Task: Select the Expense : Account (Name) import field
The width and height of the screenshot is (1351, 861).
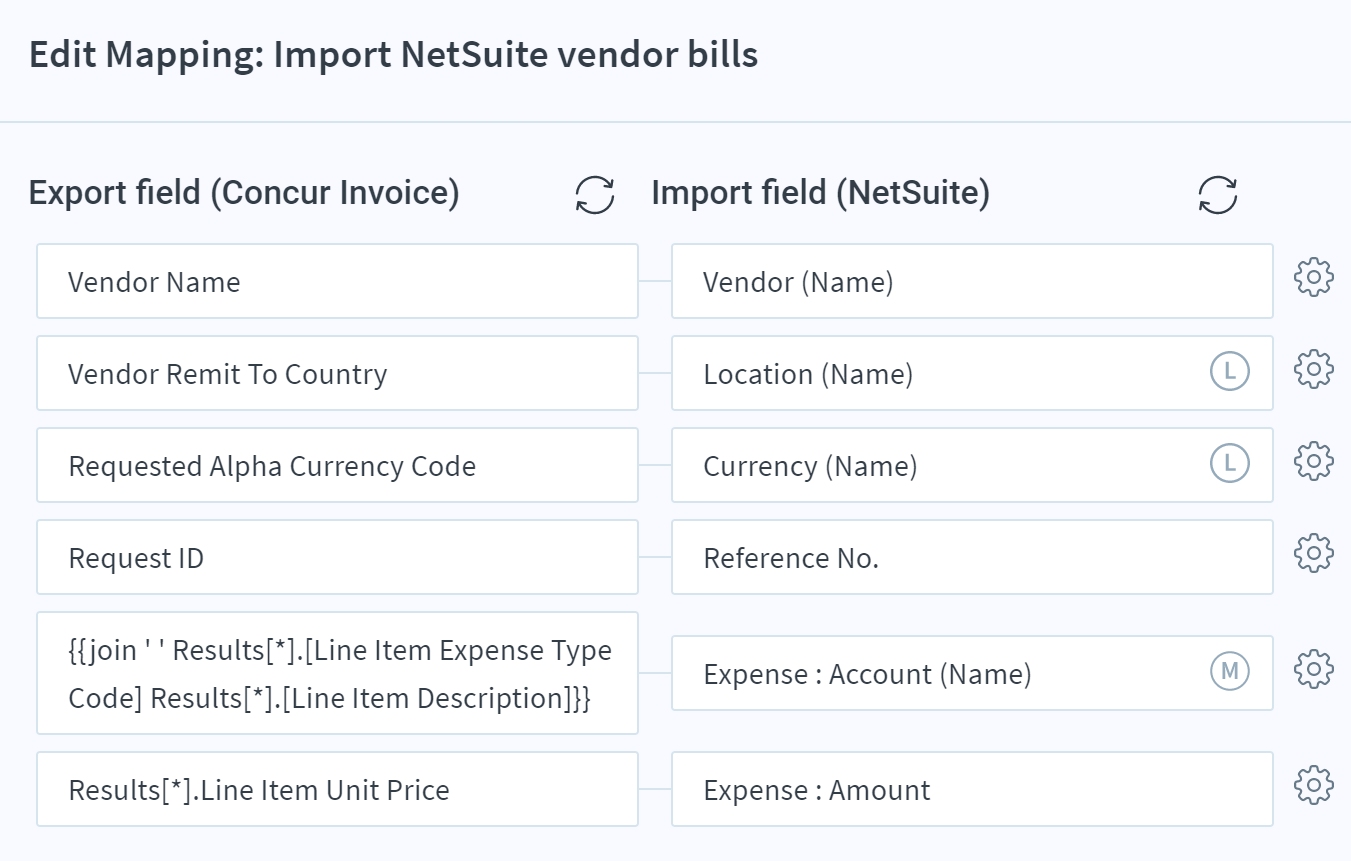Action: point(972,673)
